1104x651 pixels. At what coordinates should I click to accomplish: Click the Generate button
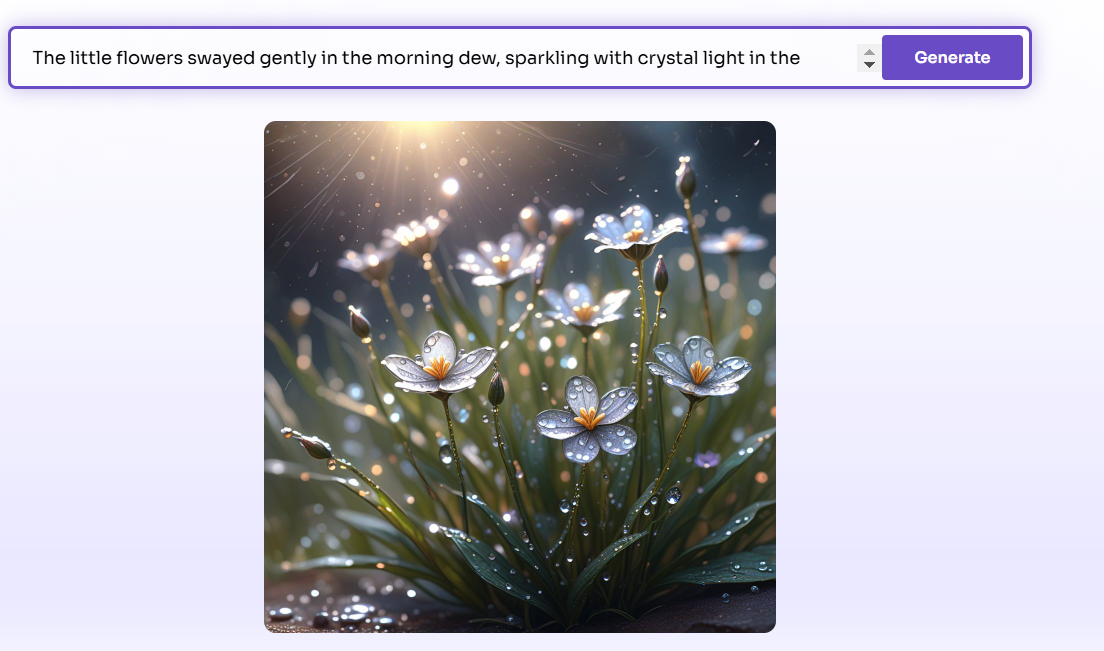click(x=952, y=58)
